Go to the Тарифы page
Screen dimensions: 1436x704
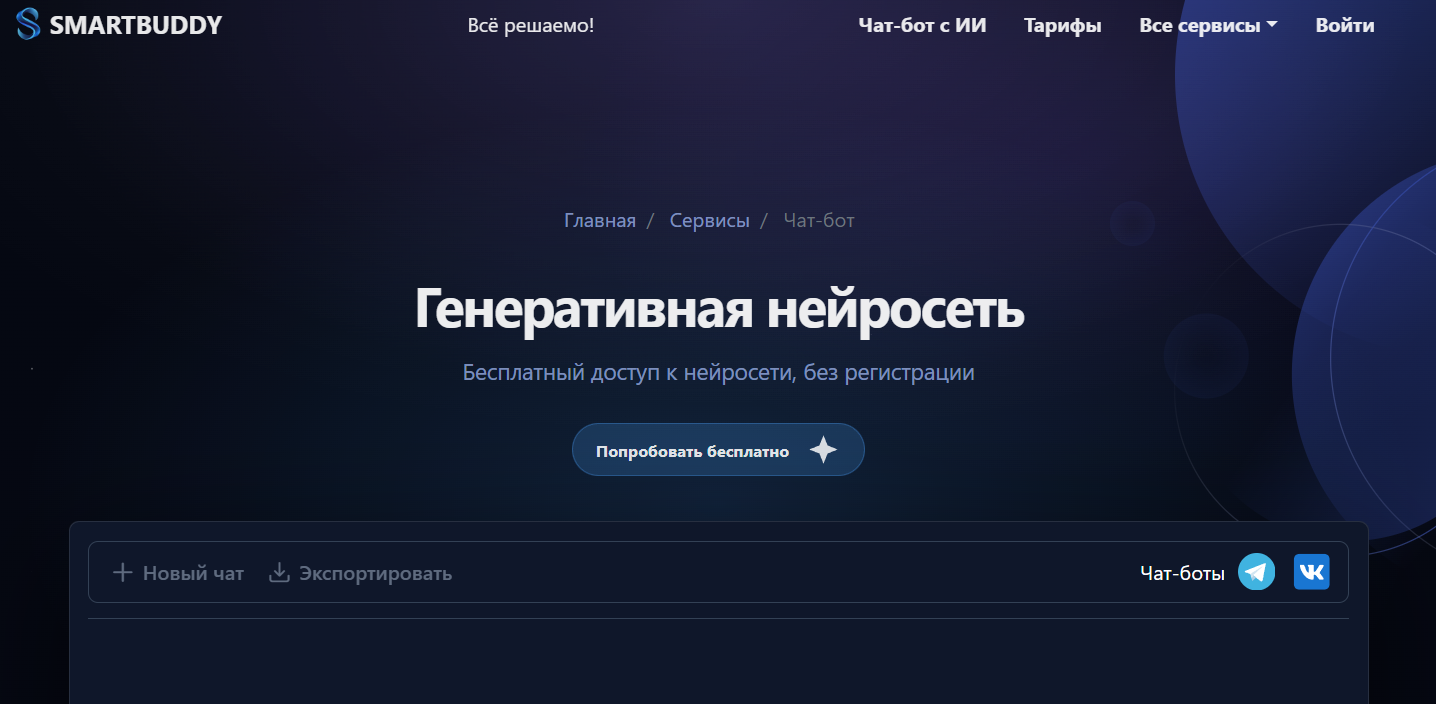point(1062,26)
